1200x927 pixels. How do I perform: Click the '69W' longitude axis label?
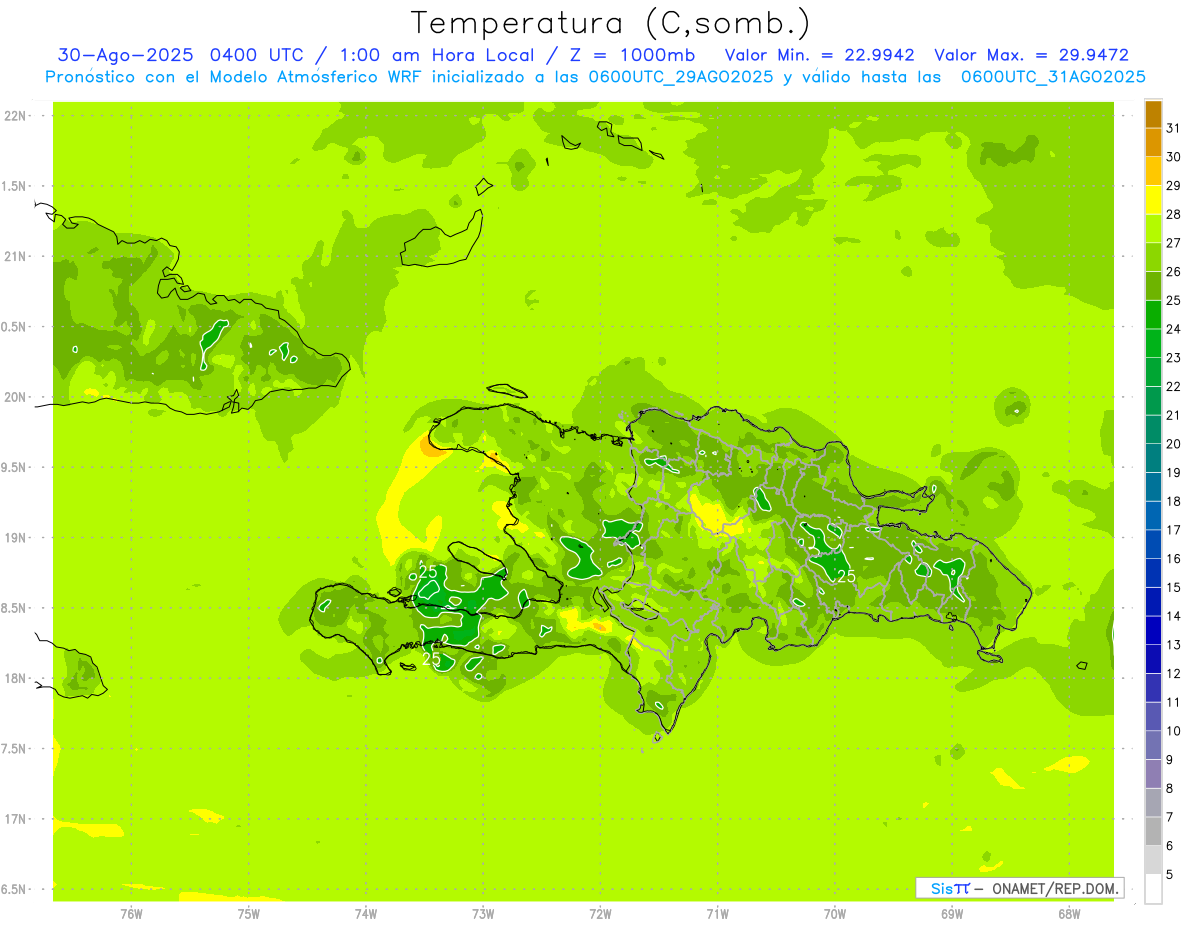pos(952,913)
